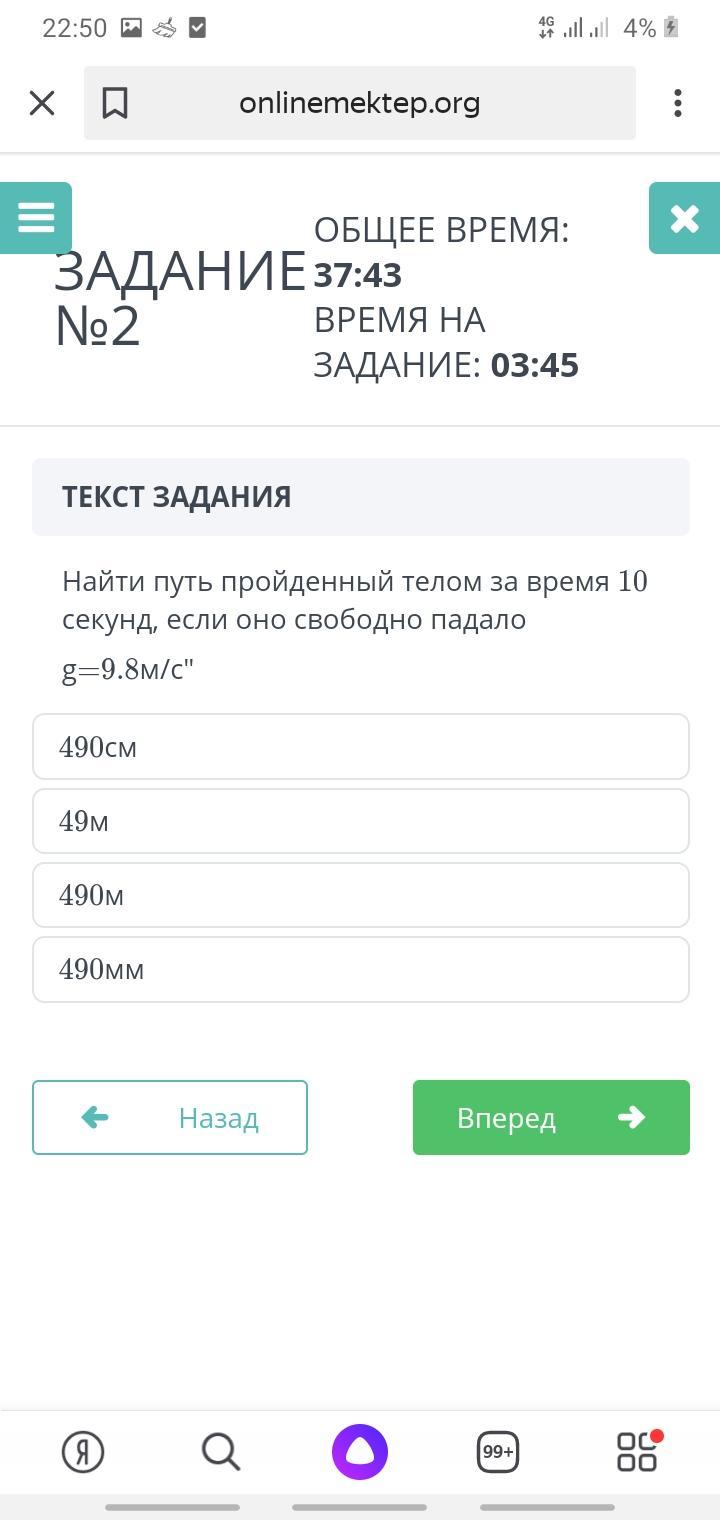Close the task with teal X button
This screenshot has width=720, height=1520.
tap(684, 218)
